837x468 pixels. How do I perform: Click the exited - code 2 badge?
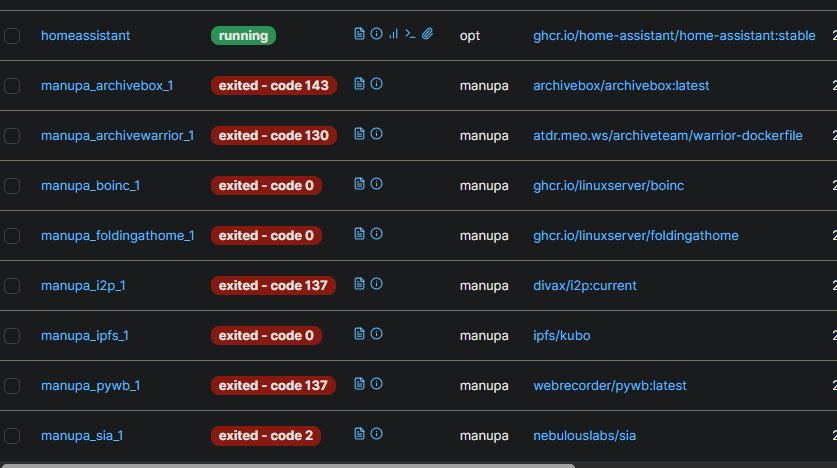266,436
